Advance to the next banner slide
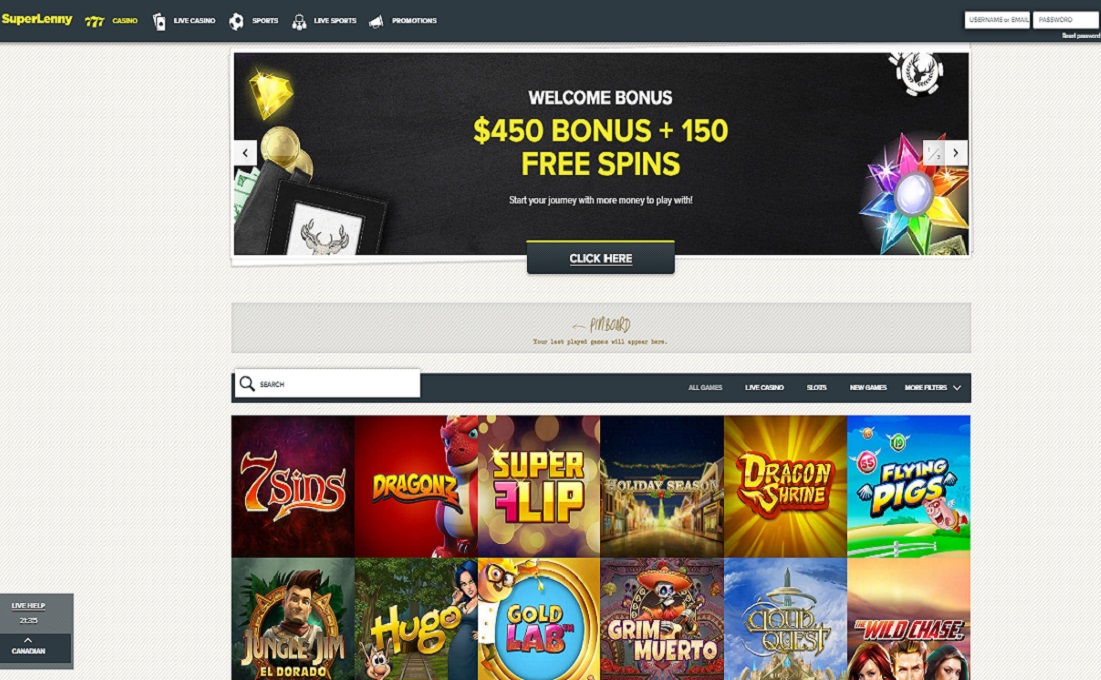 956,152
